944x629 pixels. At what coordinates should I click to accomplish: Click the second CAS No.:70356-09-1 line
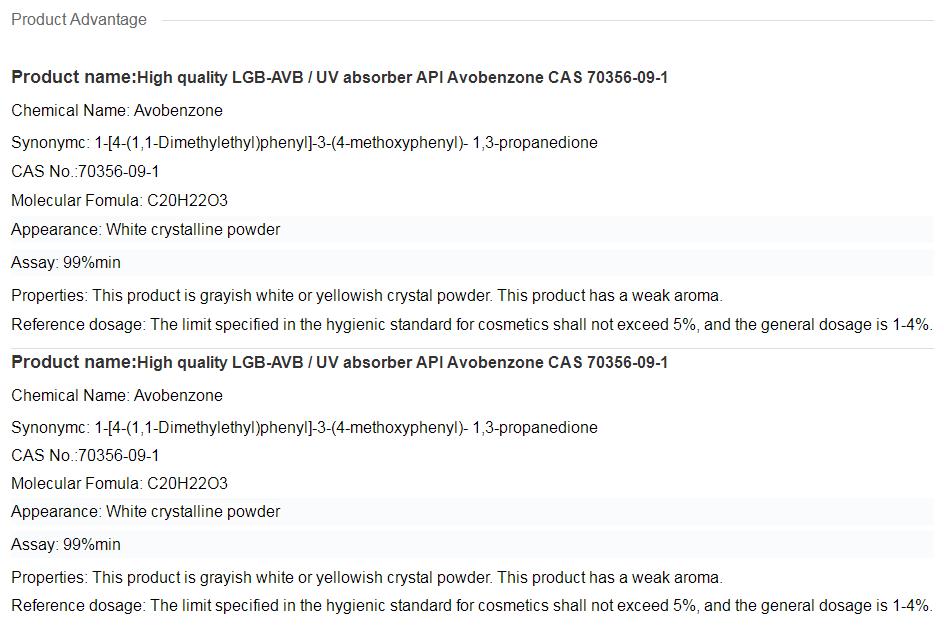coord(85,455)
